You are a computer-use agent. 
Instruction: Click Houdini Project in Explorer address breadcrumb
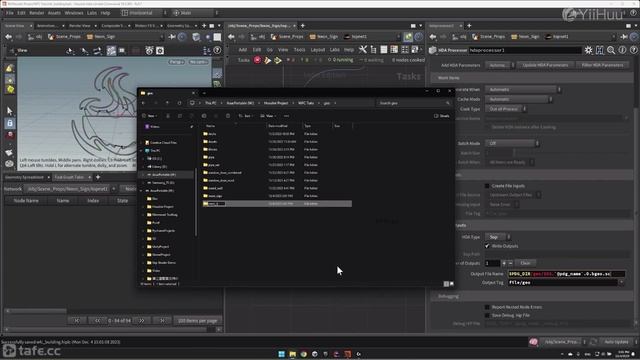[x=276, y=103]
